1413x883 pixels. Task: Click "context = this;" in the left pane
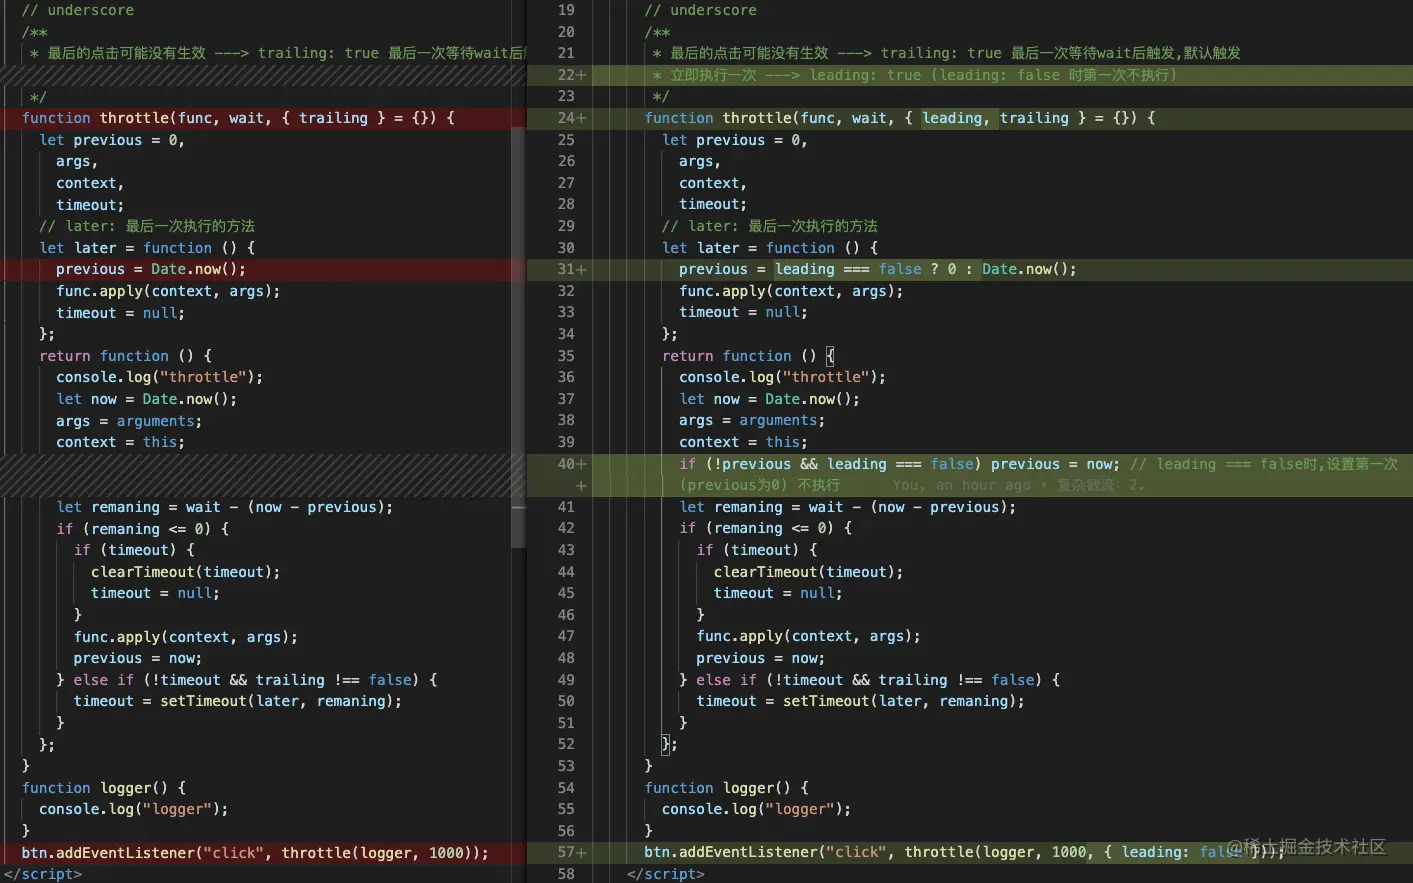121,442
